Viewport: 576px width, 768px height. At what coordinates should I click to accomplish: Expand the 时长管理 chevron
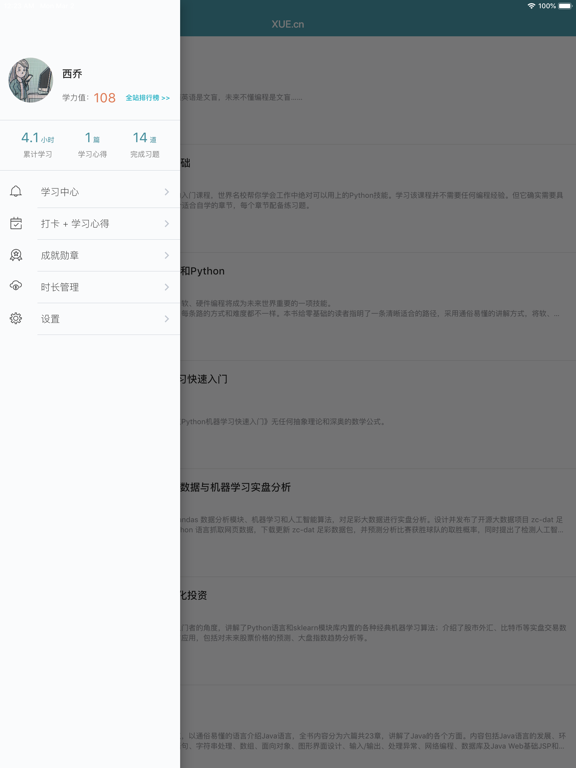167,287
